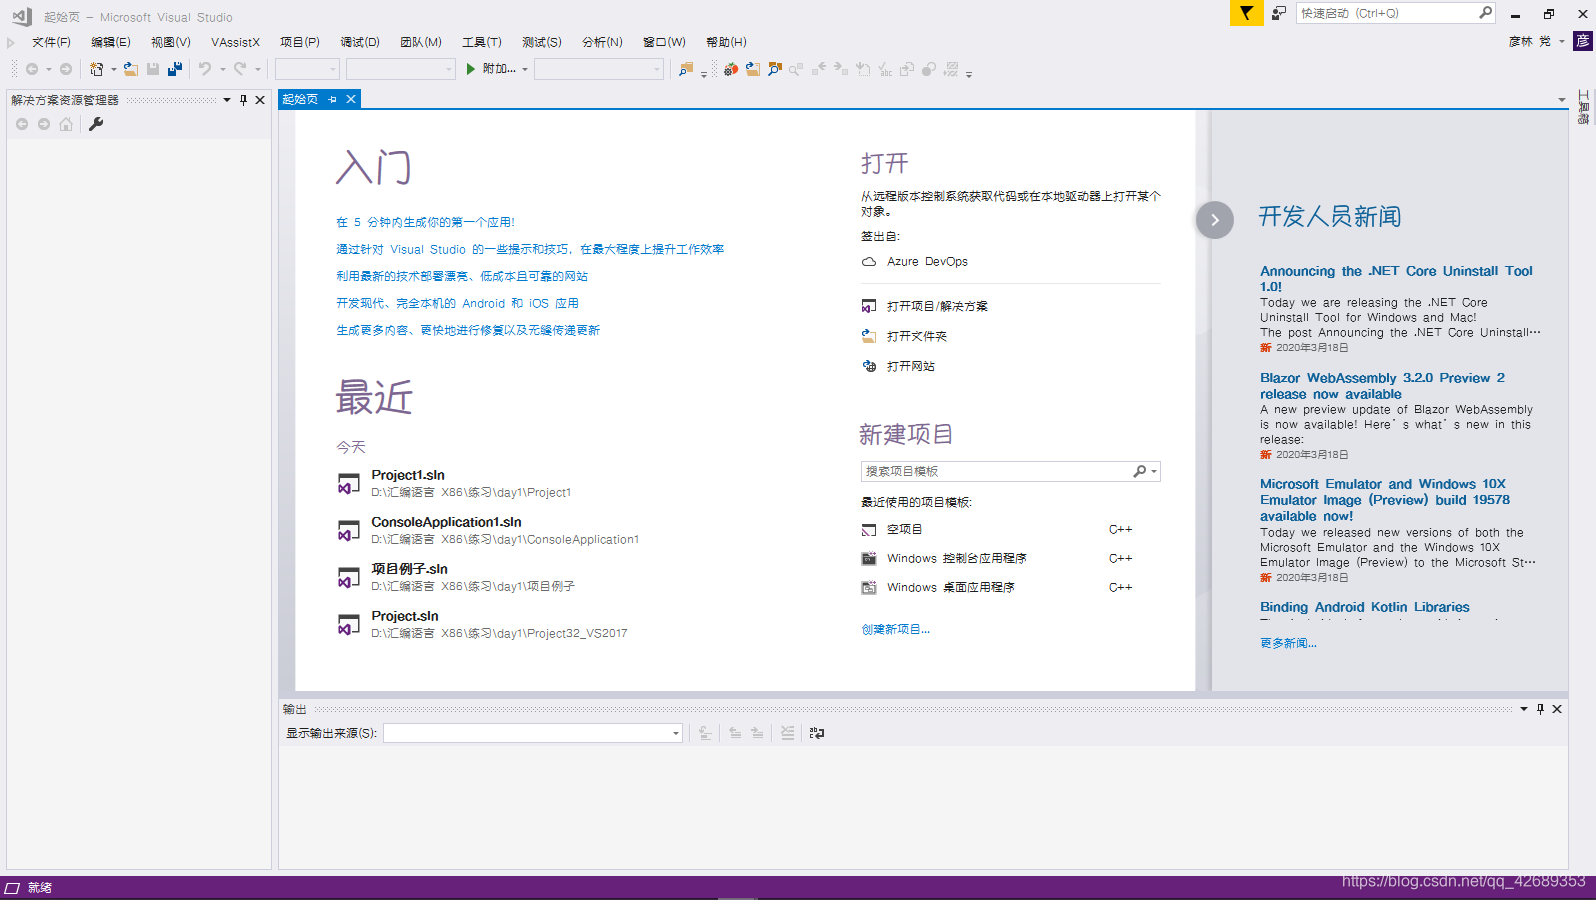Click 更多新闻... link

1288,643
